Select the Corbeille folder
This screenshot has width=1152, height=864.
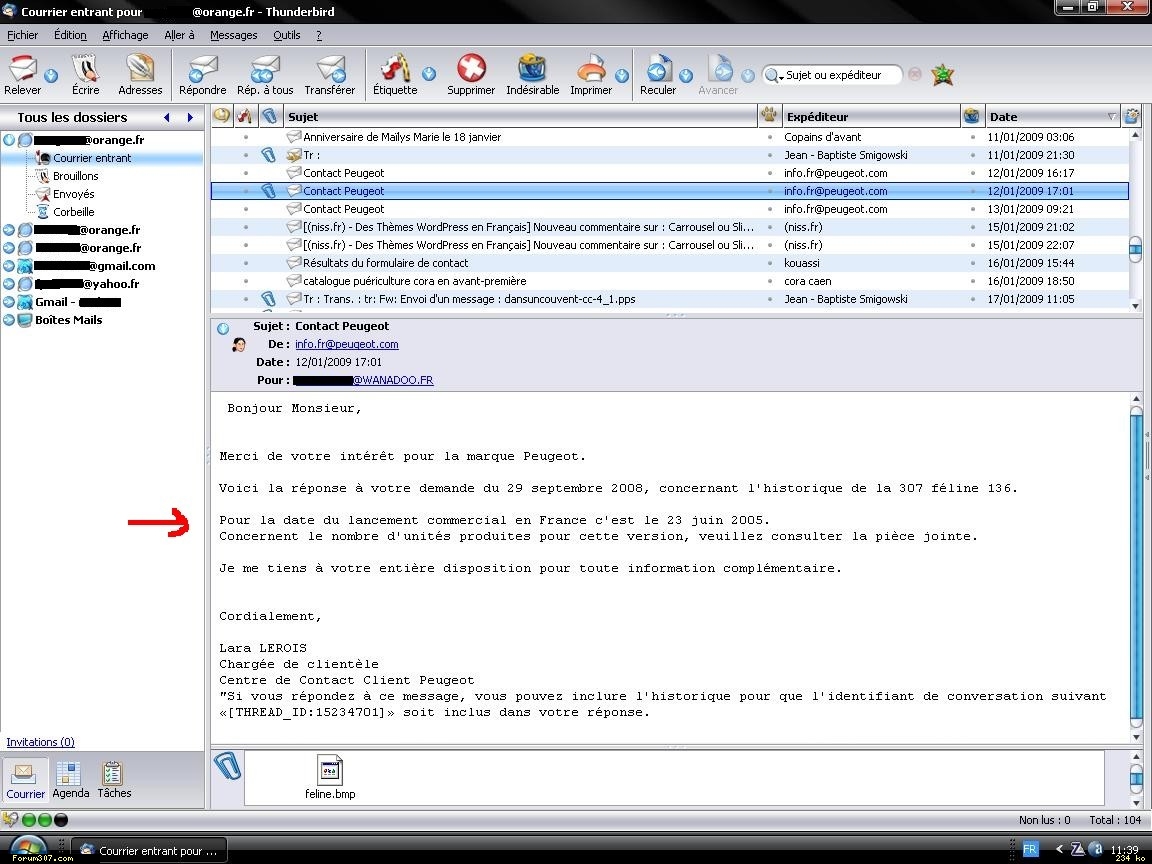point(73,212)
